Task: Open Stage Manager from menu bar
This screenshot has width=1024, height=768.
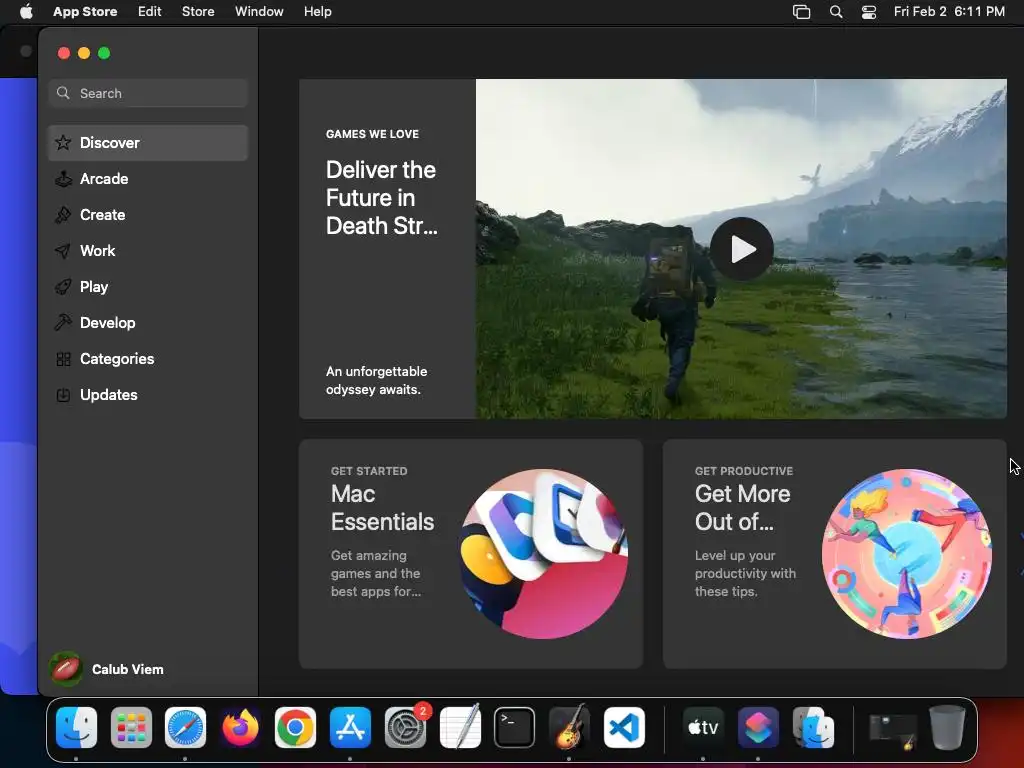Action: pyautogui.click(x=801, y=12)
